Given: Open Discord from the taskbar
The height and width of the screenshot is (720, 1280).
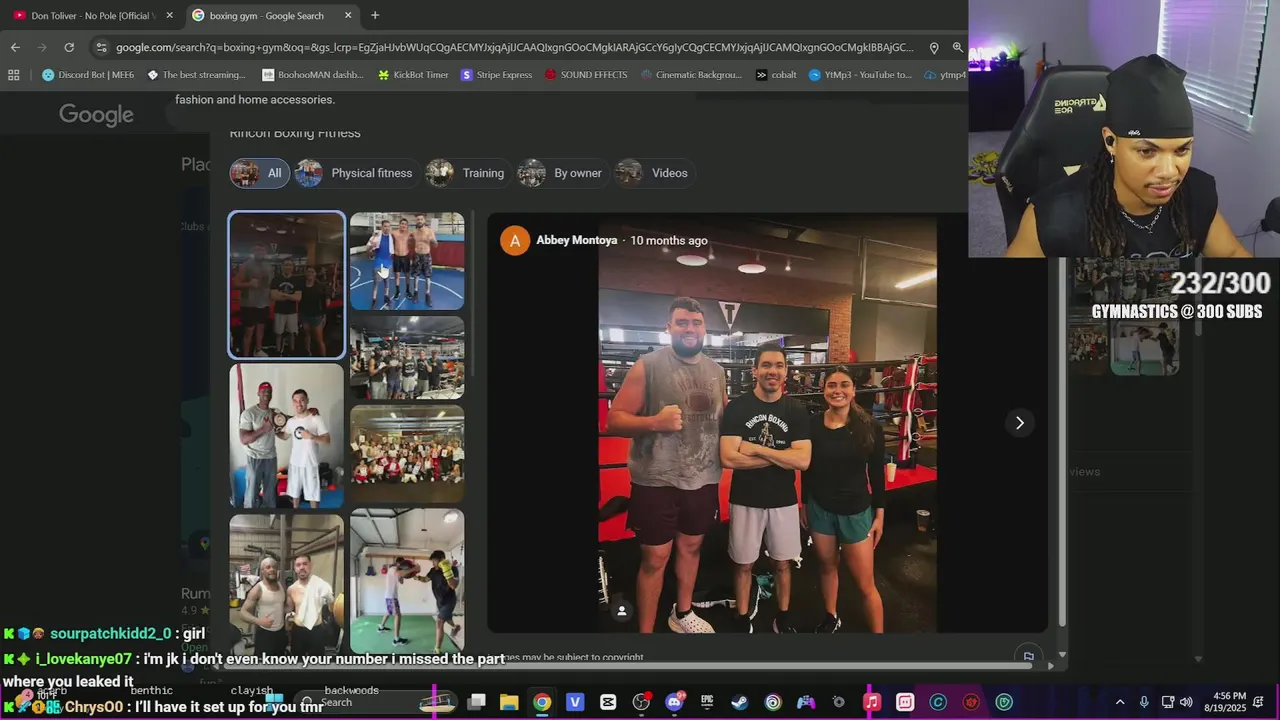Looking at the screenshot, I should coord(674,702).
